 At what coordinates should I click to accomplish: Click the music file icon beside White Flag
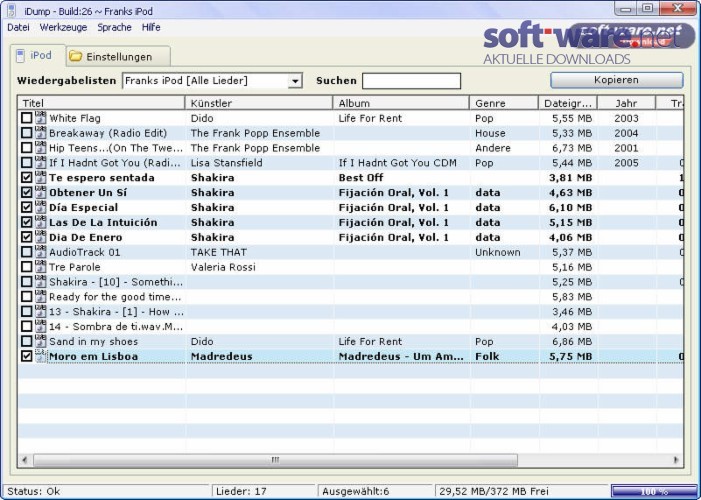pyautogui.click(x=41, y=118)
